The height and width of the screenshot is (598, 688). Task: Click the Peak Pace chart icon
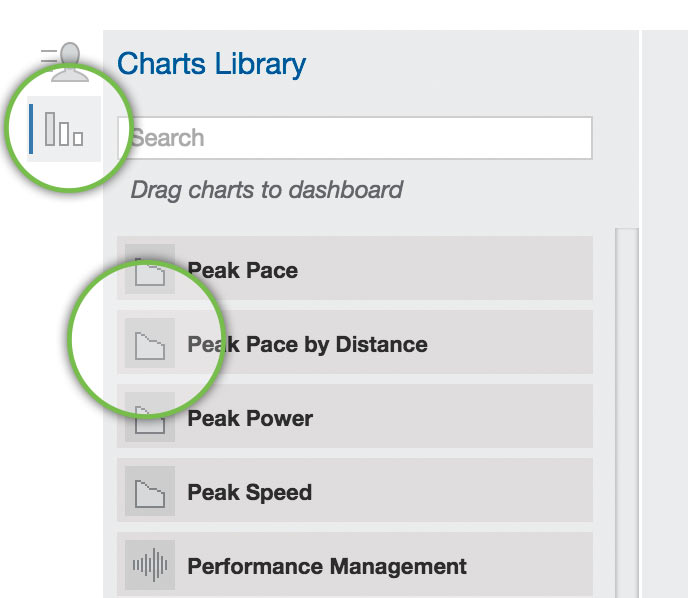(150, 269)
